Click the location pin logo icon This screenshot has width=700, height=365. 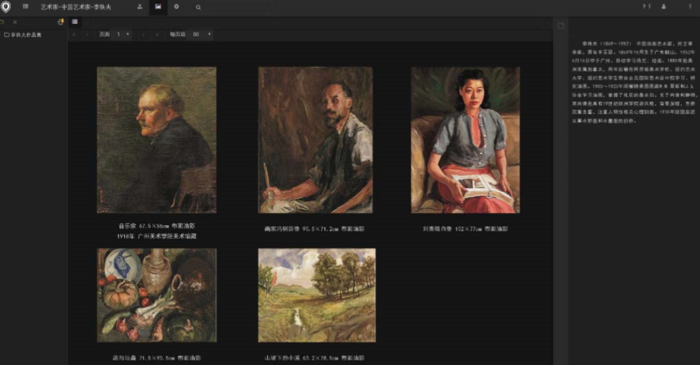coord(6,7)
